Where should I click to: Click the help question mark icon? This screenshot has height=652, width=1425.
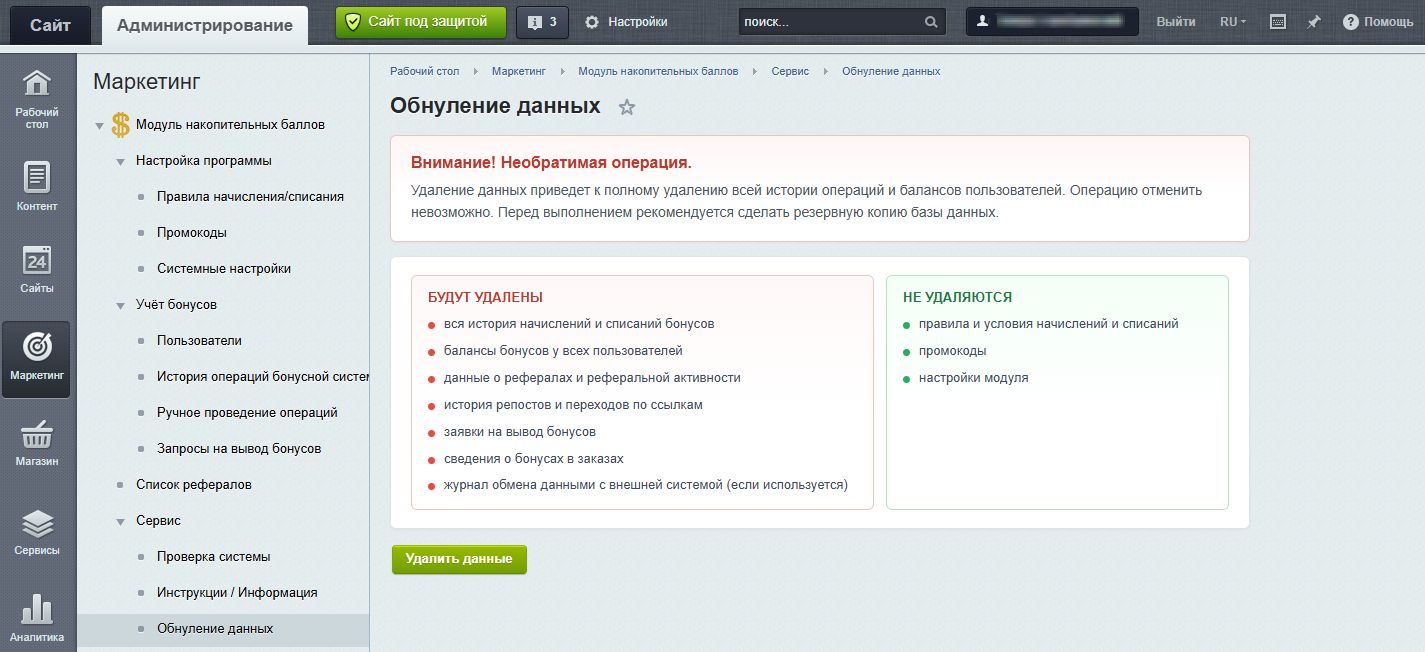point(1351,22)
